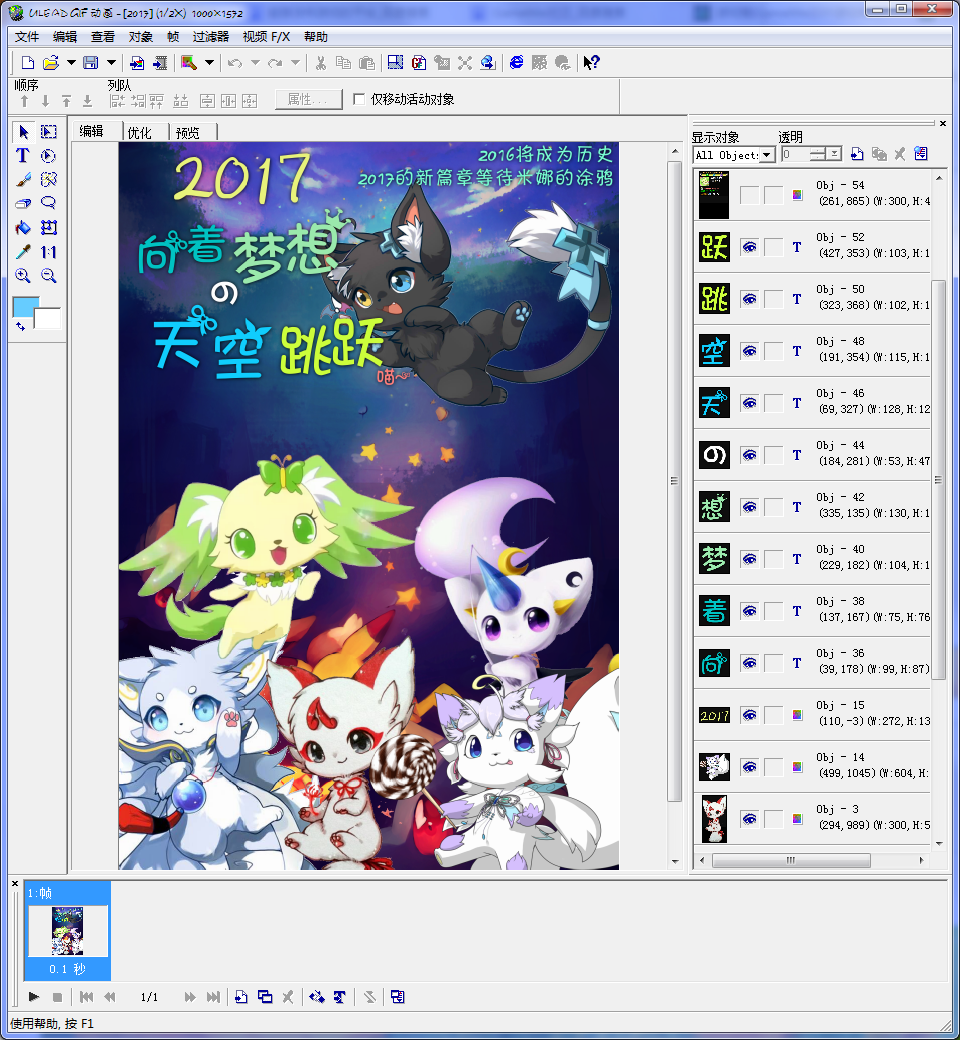Select the Obj - 42 row thumbnail

click(x=714, y=507)
